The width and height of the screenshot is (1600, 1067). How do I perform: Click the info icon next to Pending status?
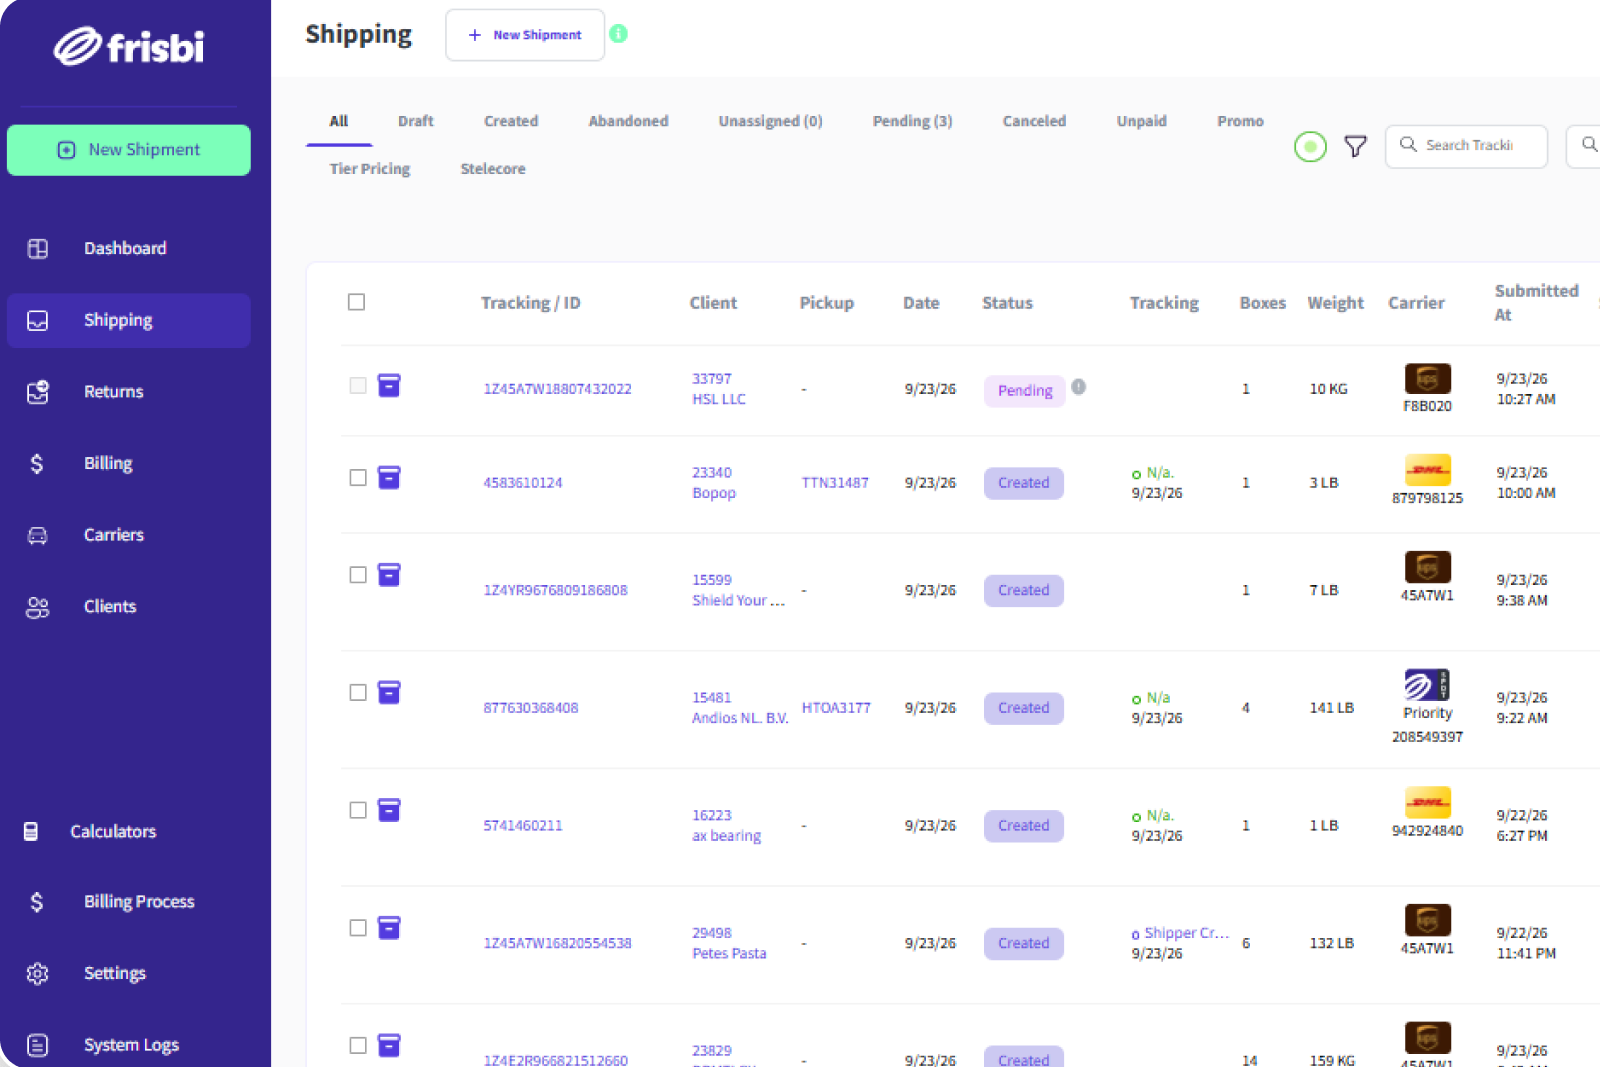click(1079, 387)
